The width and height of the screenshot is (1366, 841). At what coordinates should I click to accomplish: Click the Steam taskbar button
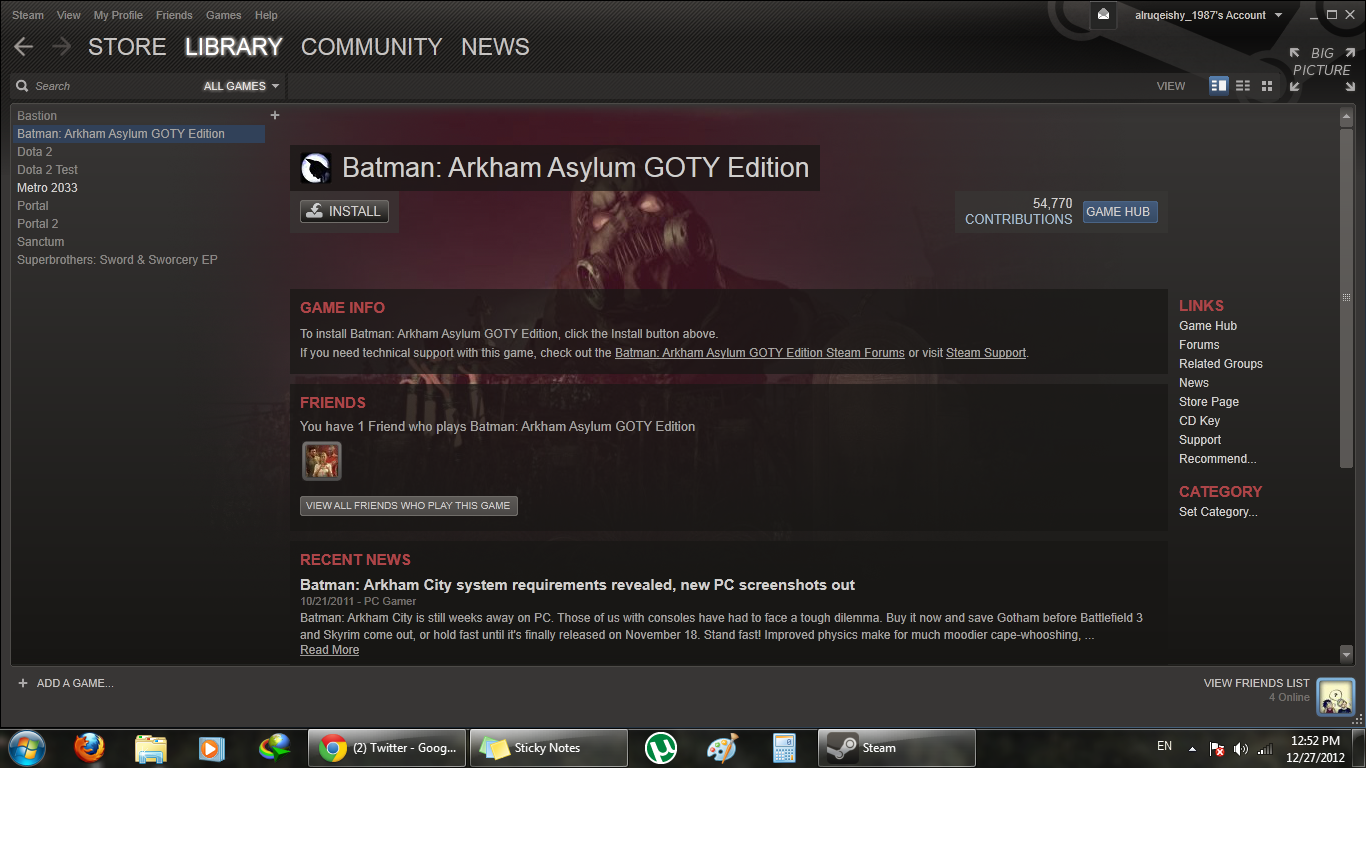(x=897, y=748)
